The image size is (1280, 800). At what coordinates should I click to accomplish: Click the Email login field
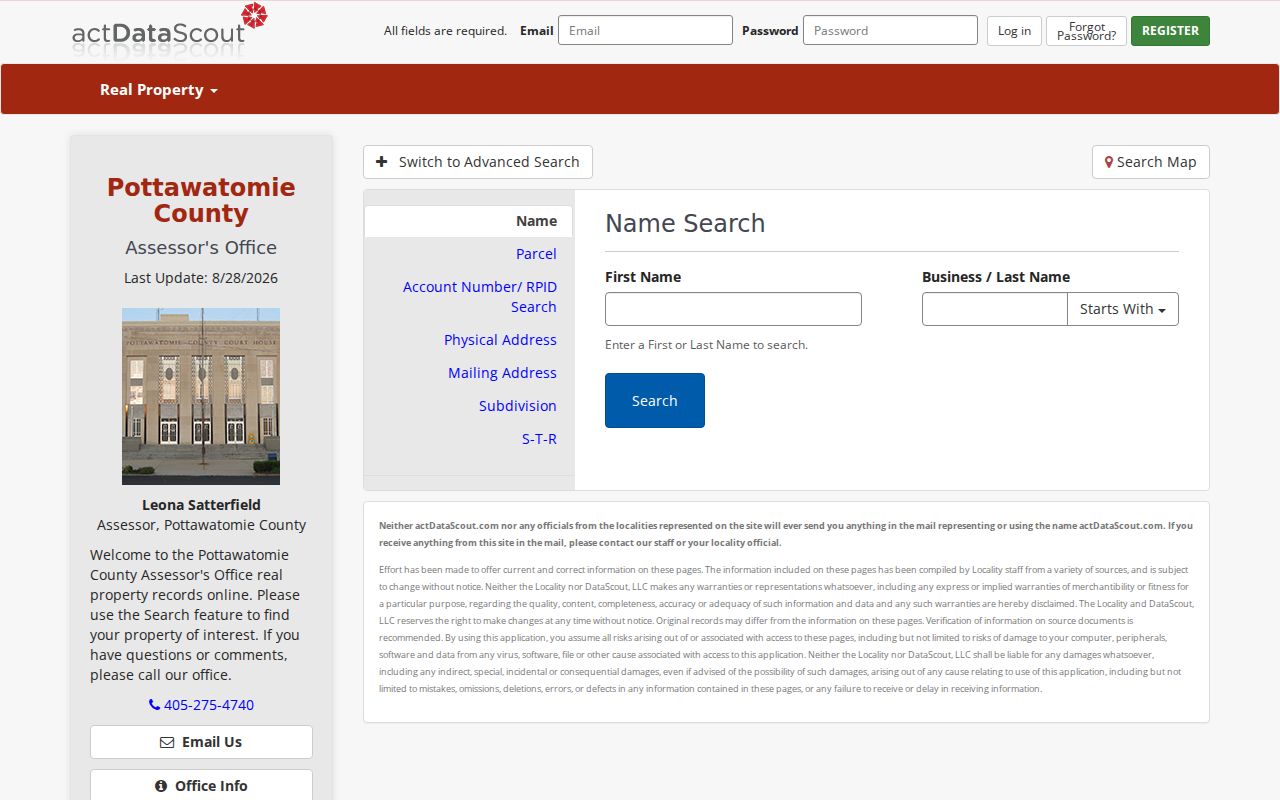[x=645, y=30]
